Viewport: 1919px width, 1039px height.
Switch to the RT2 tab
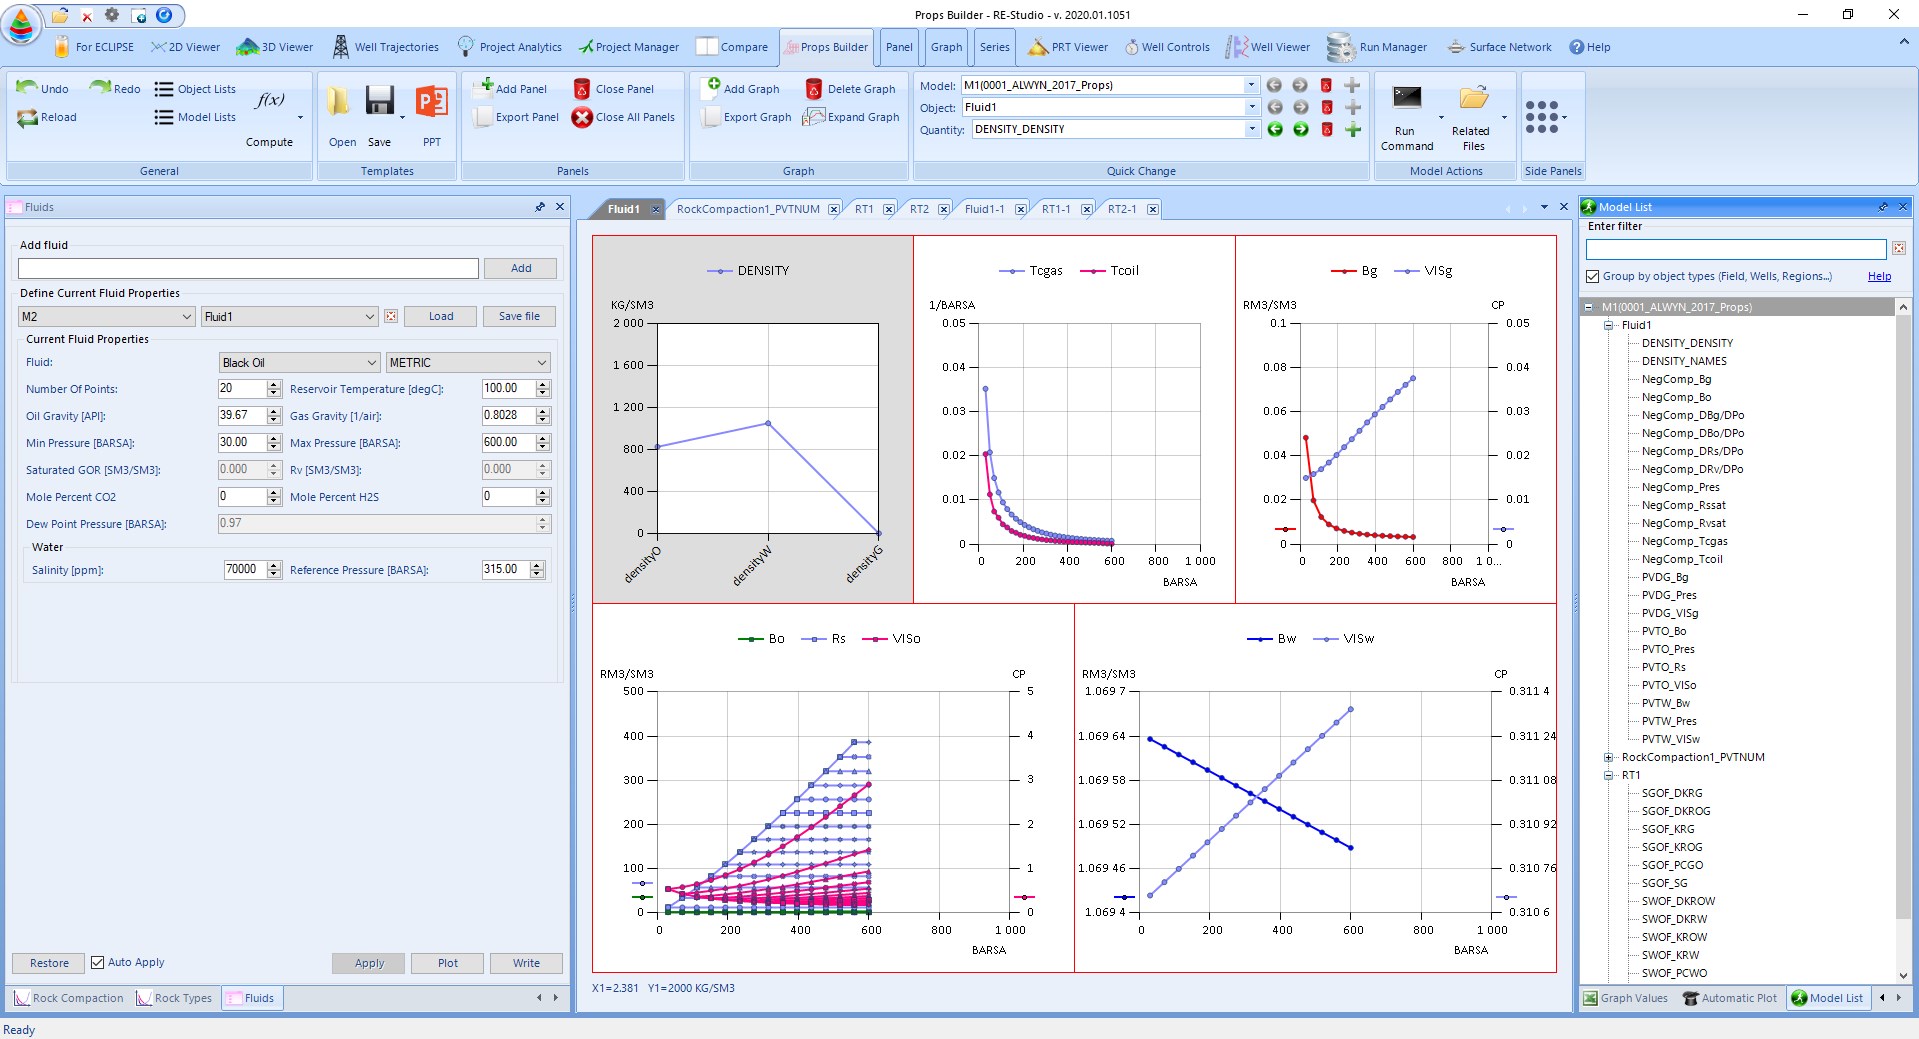click(919, 209)
